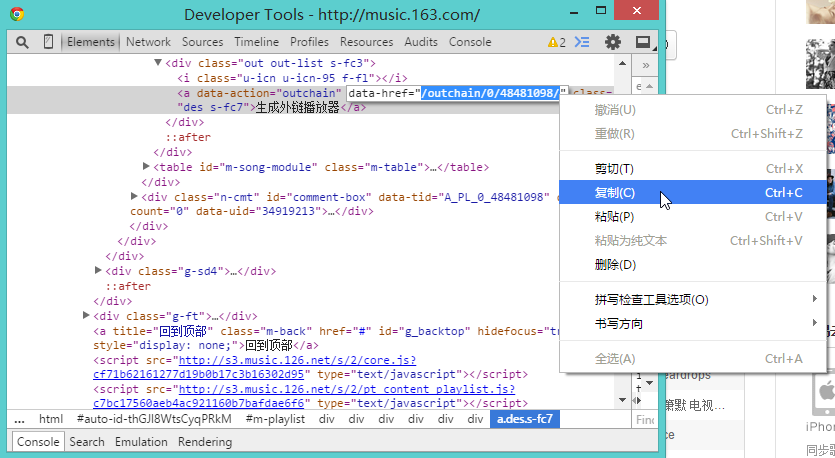
Task: Open the Search drawer tab
Action: point(87,441)
